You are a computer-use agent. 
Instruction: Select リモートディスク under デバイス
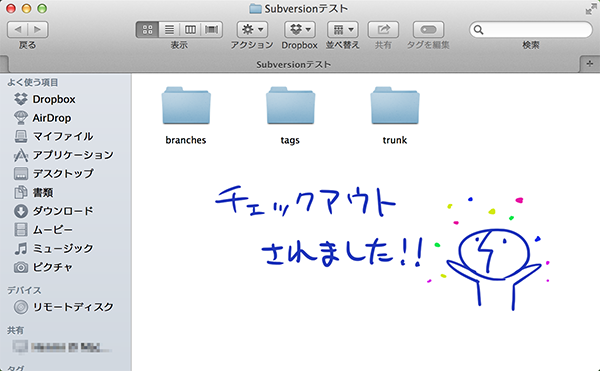[x=64, y=307]
